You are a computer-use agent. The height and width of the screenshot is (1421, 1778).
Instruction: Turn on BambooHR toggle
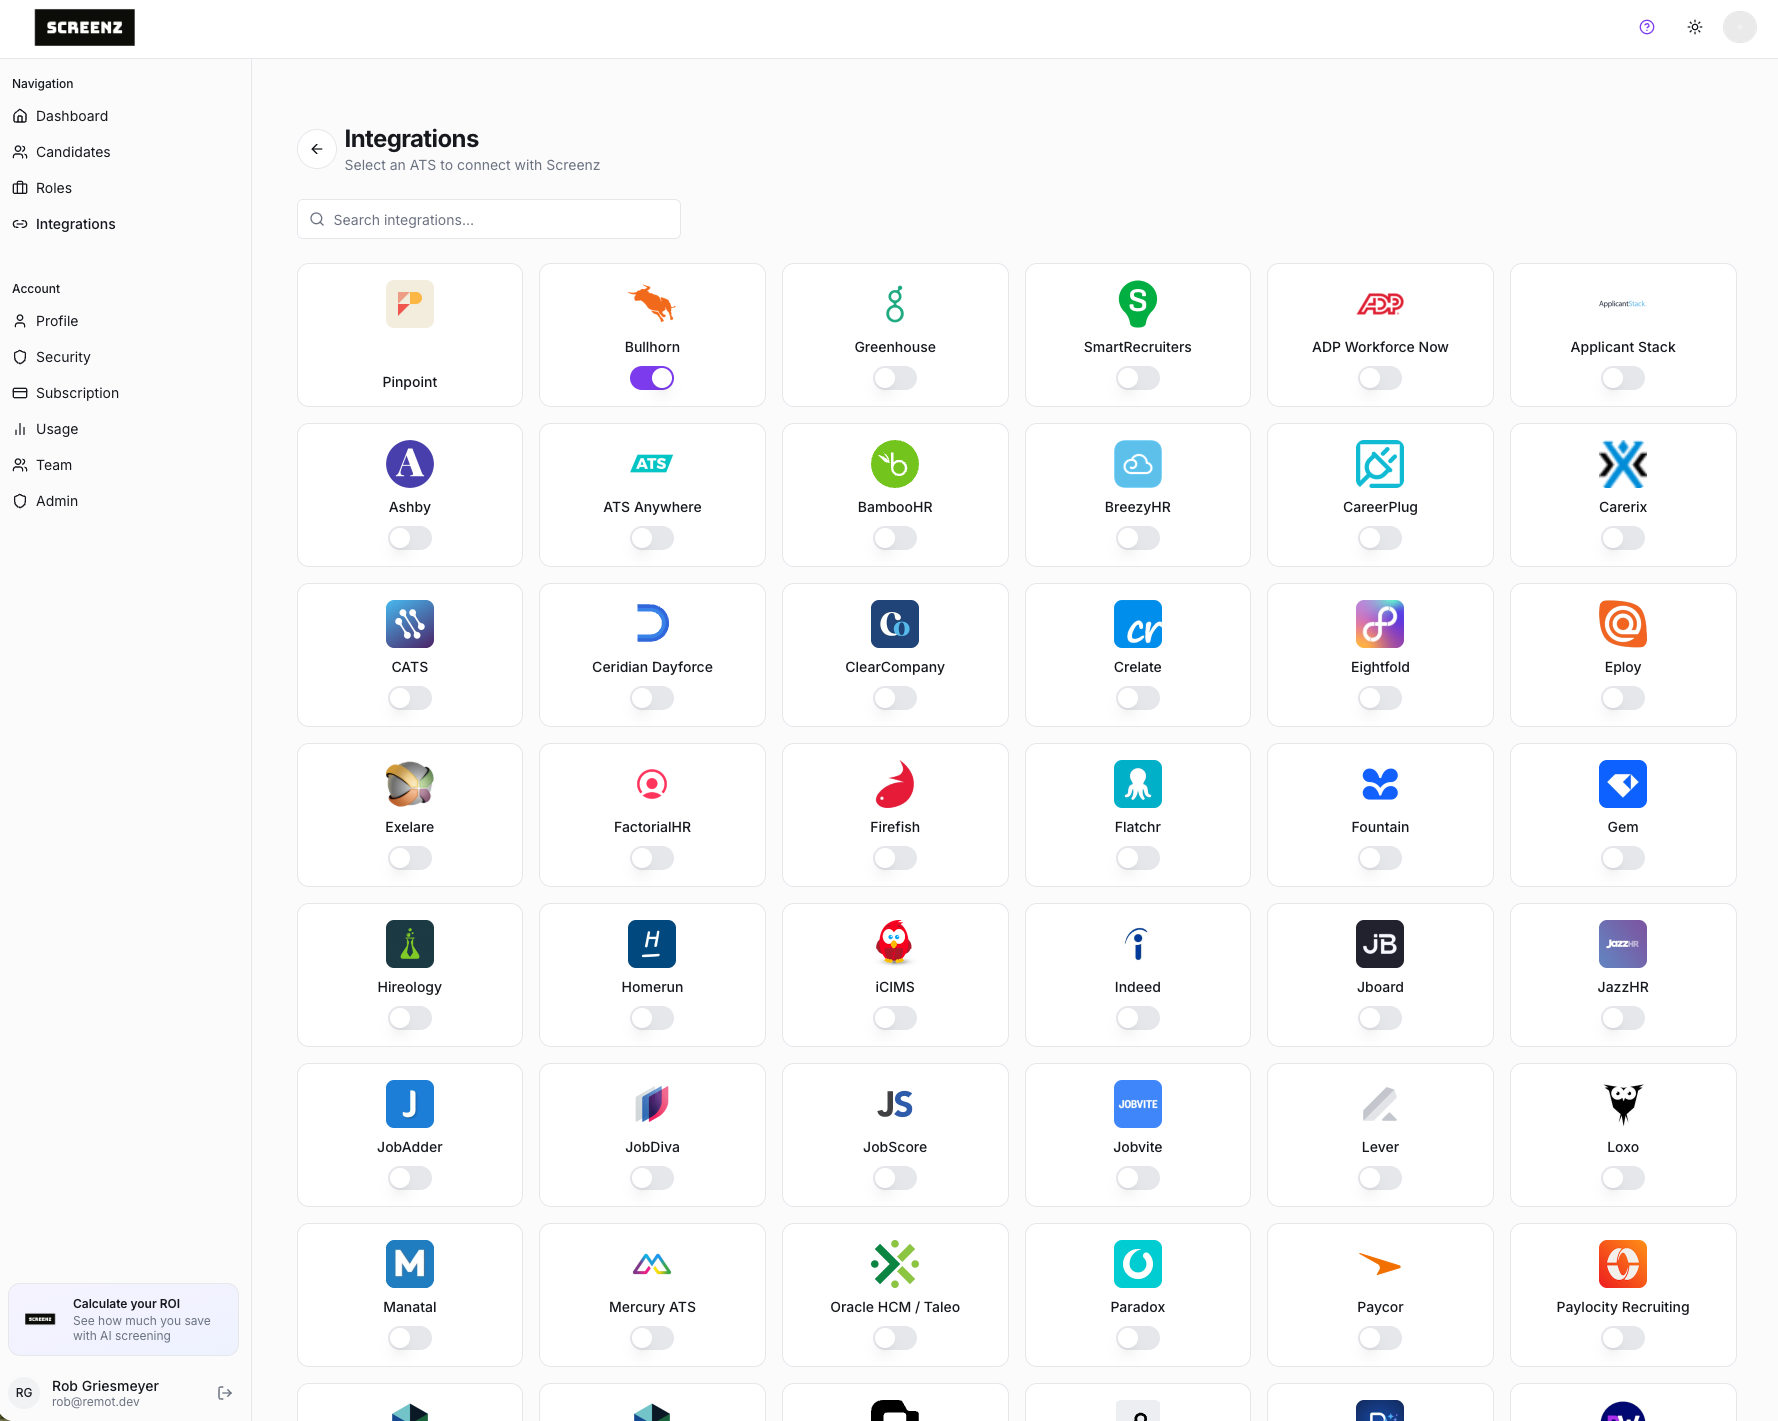pyautogui.click(x=895, y=538)
